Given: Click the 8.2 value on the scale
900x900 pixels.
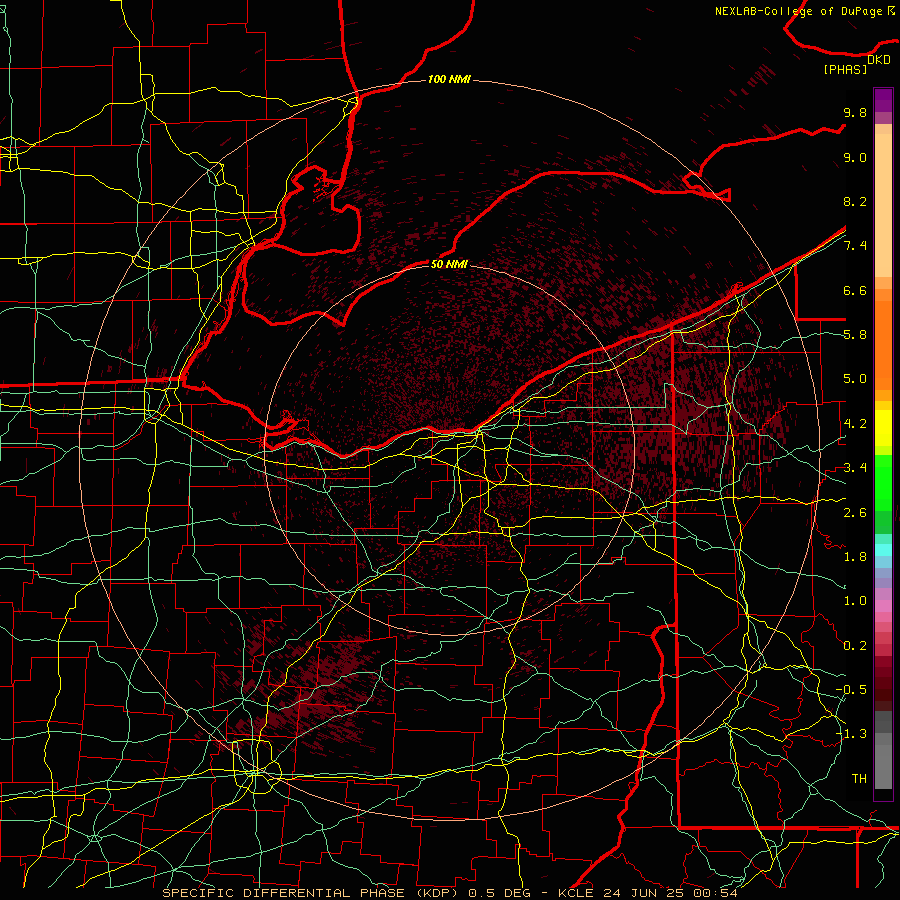Looking at the screenshot, I should [x=855, y=201].
